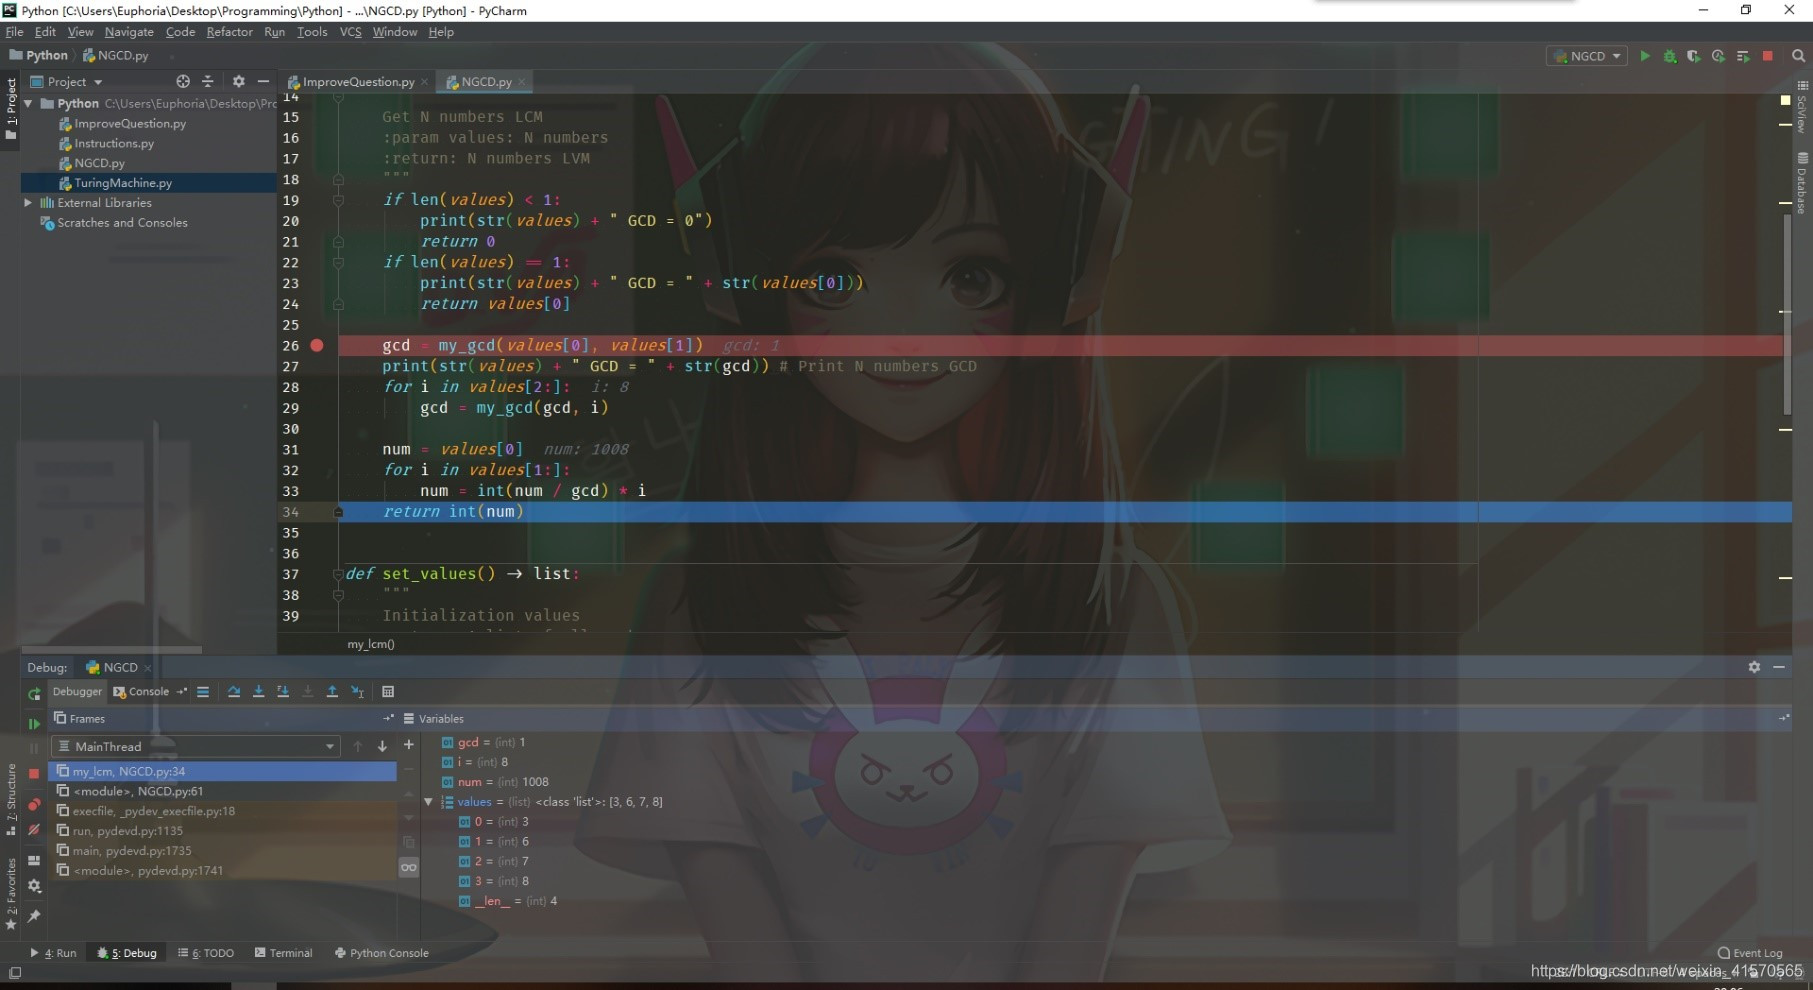
Task: Toggle breakpoint on line 26
Action: coord(317,345)
